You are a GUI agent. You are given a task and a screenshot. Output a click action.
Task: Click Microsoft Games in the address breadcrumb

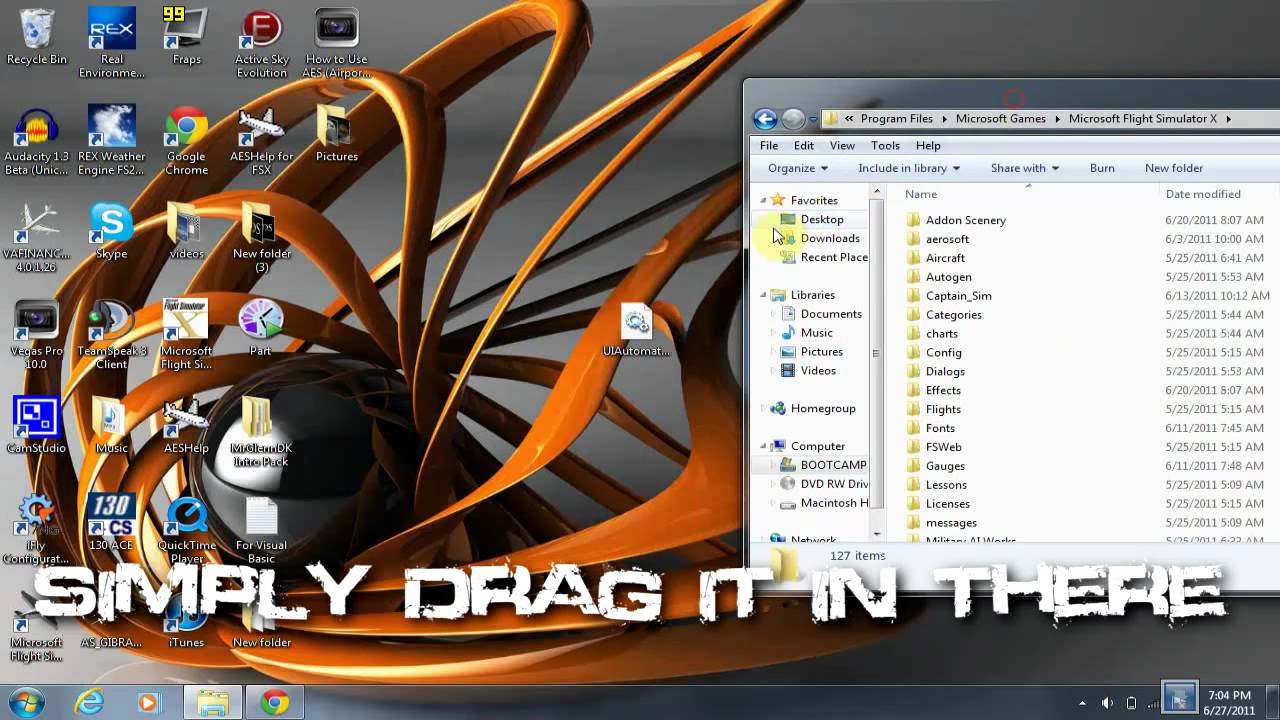coord(1000,118)
